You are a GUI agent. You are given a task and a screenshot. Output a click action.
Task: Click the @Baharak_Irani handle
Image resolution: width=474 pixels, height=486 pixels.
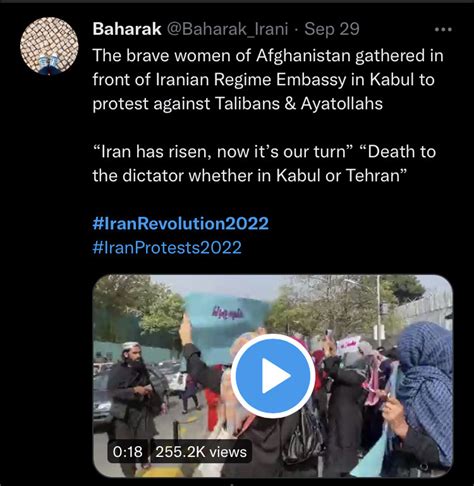click(x=227, y=29)
